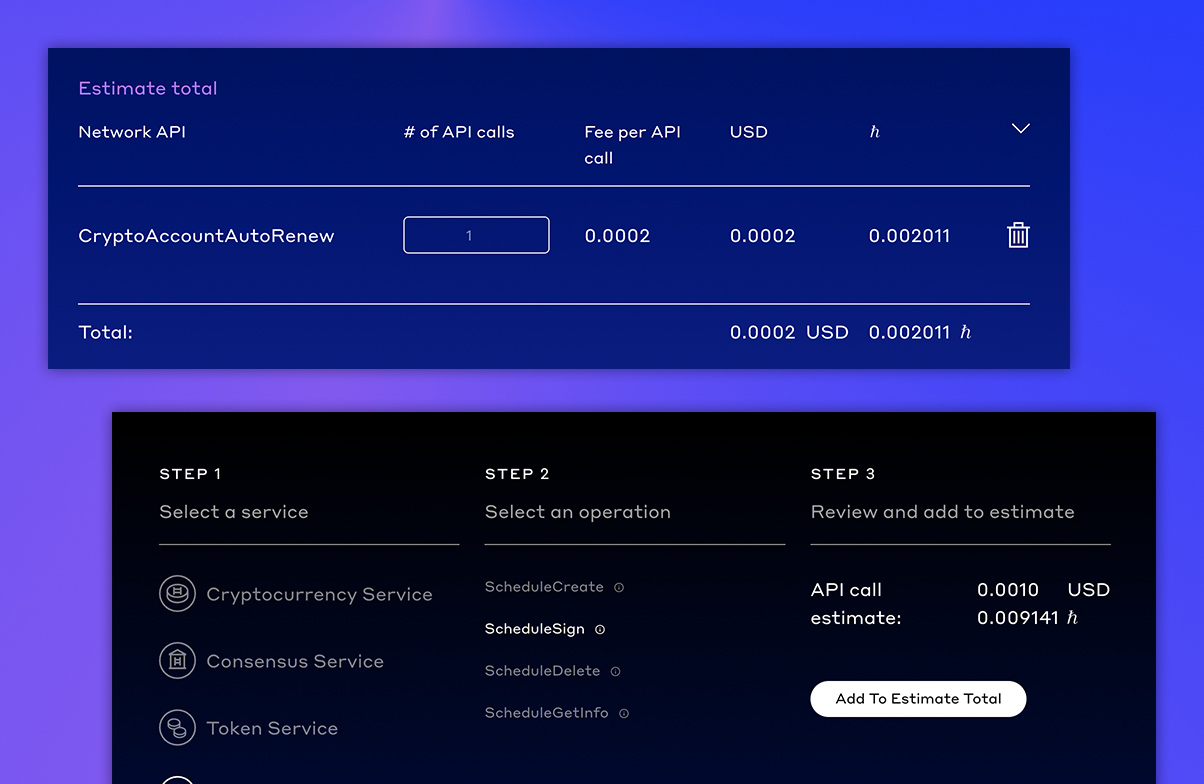
Task: Select ScheduleGetInfo from the operation list
Action: point(548,712)
